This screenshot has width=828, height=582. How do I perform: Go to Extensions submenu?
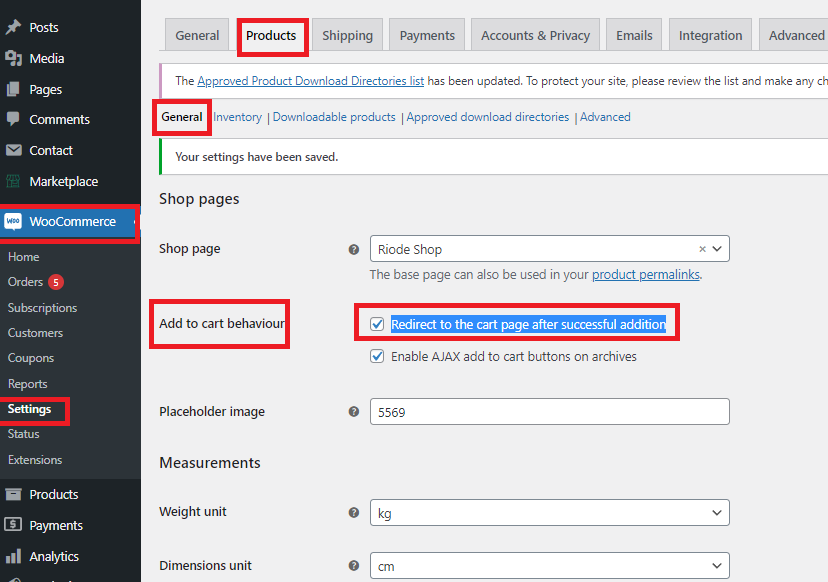pyautogui.click(x=35, y=459)
